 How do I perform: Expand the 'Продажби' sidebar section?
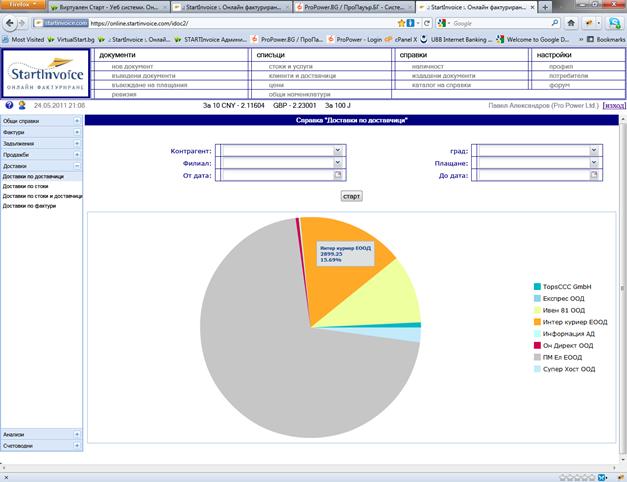[x=77, y=154]
